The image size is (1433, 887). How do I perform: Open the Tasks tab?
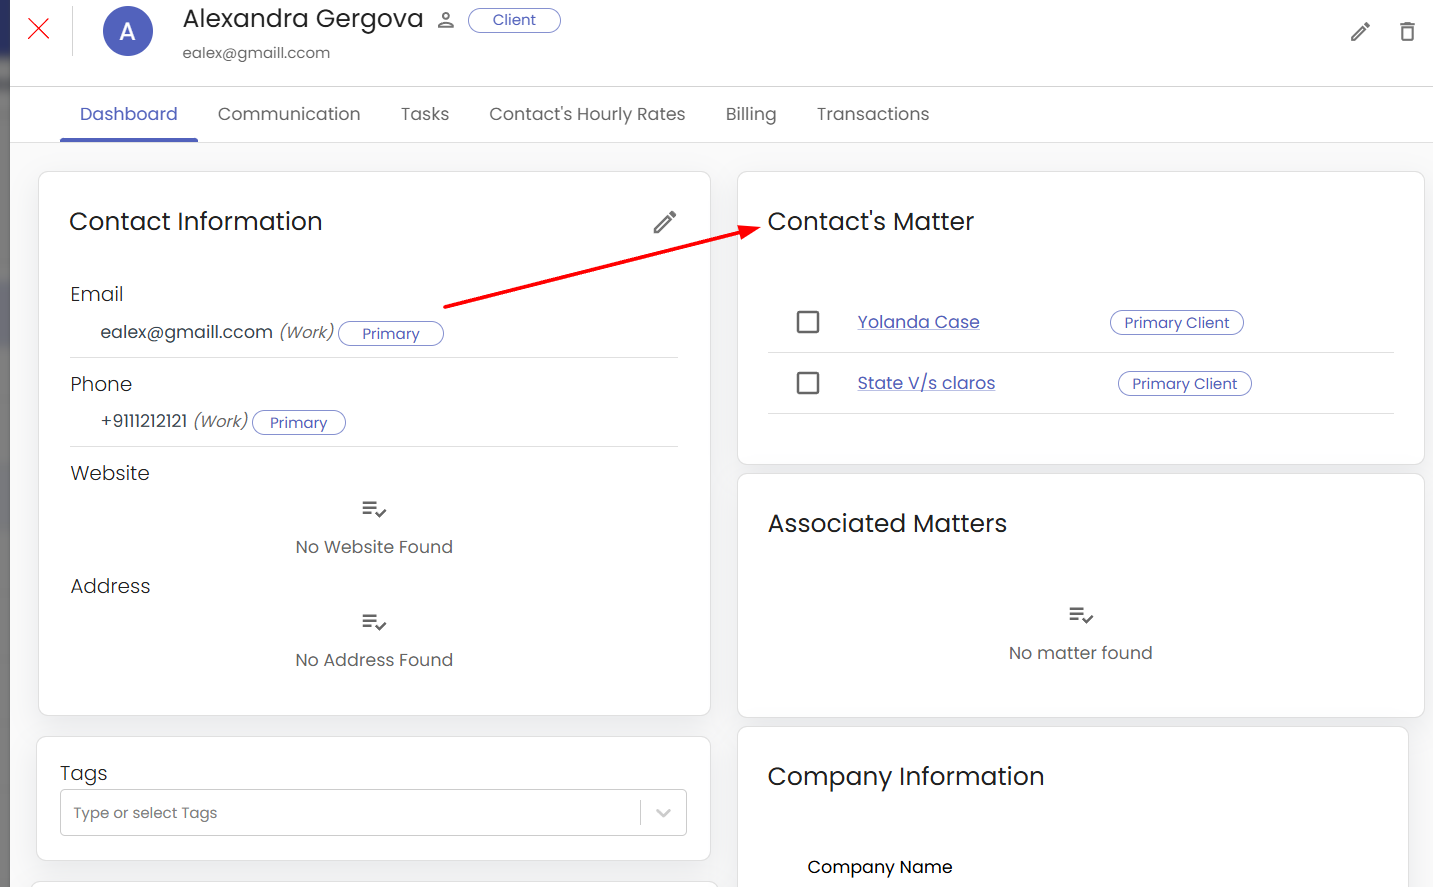425,114
